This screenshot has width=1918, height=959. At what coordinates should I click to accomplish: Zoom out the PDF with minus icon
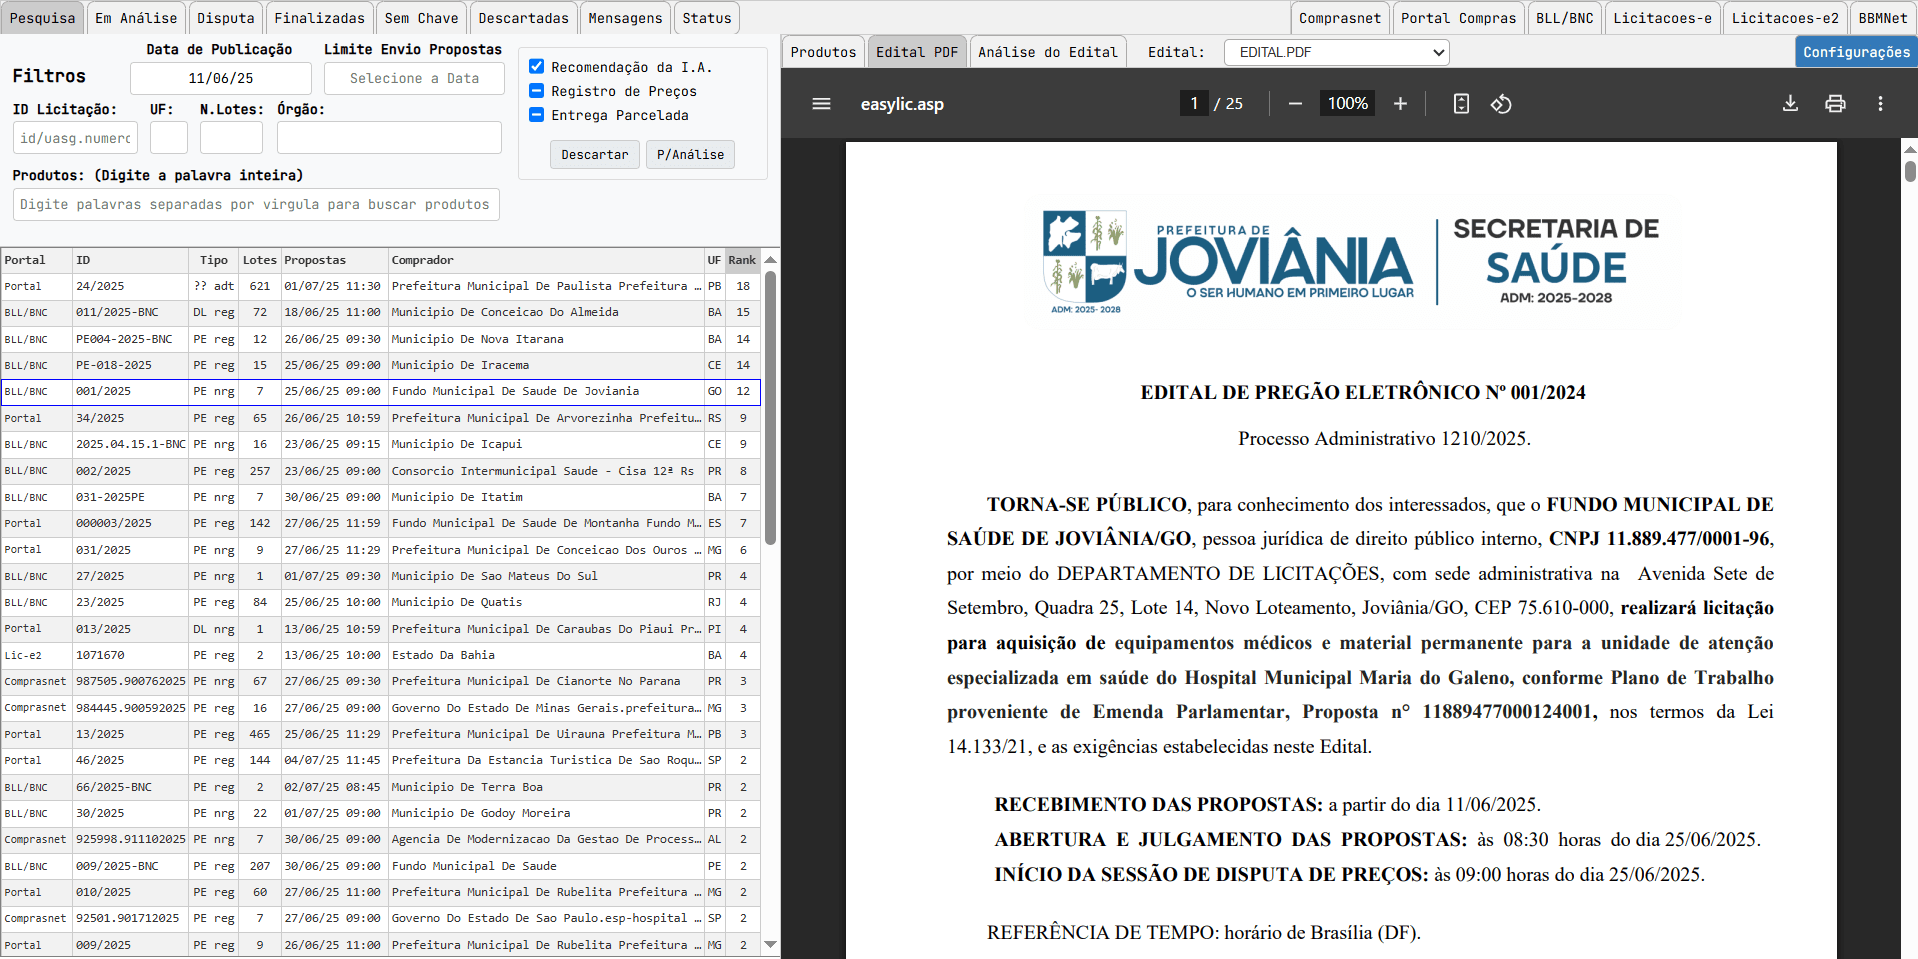point(1295,104)
